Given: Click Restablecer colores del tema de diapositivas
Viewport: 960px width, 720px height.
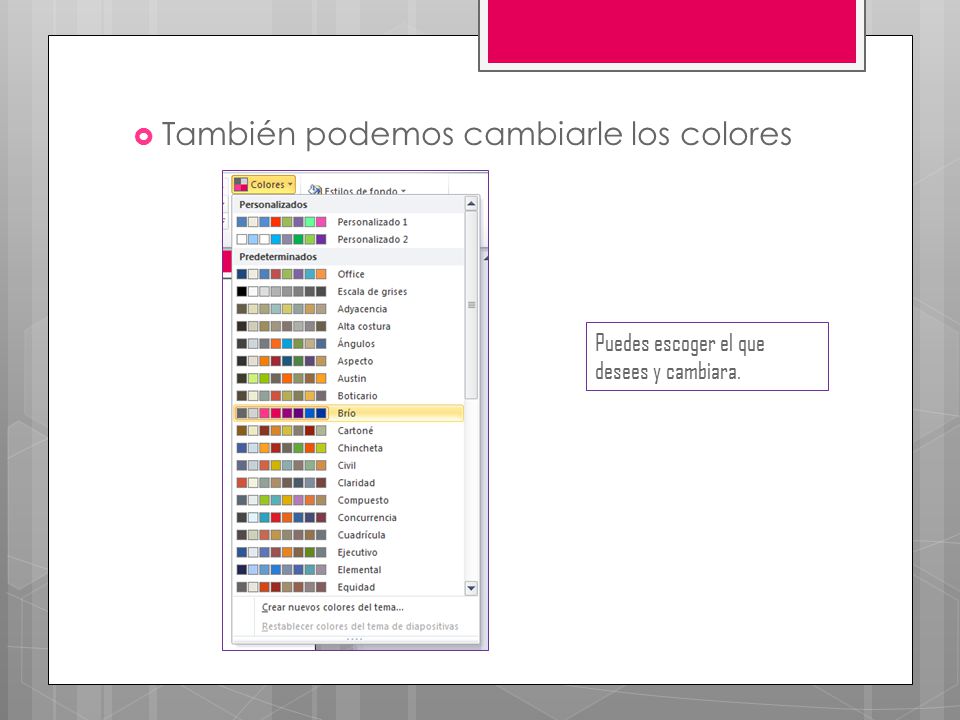Looking at the screenshot, I should 360,626.
